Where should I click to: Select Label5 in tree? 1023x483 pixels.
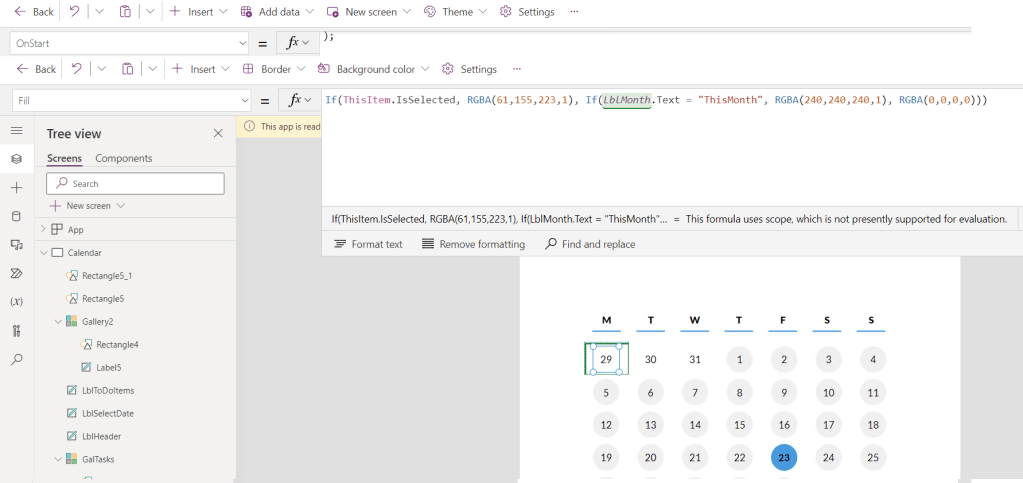(x=108, y=367)
